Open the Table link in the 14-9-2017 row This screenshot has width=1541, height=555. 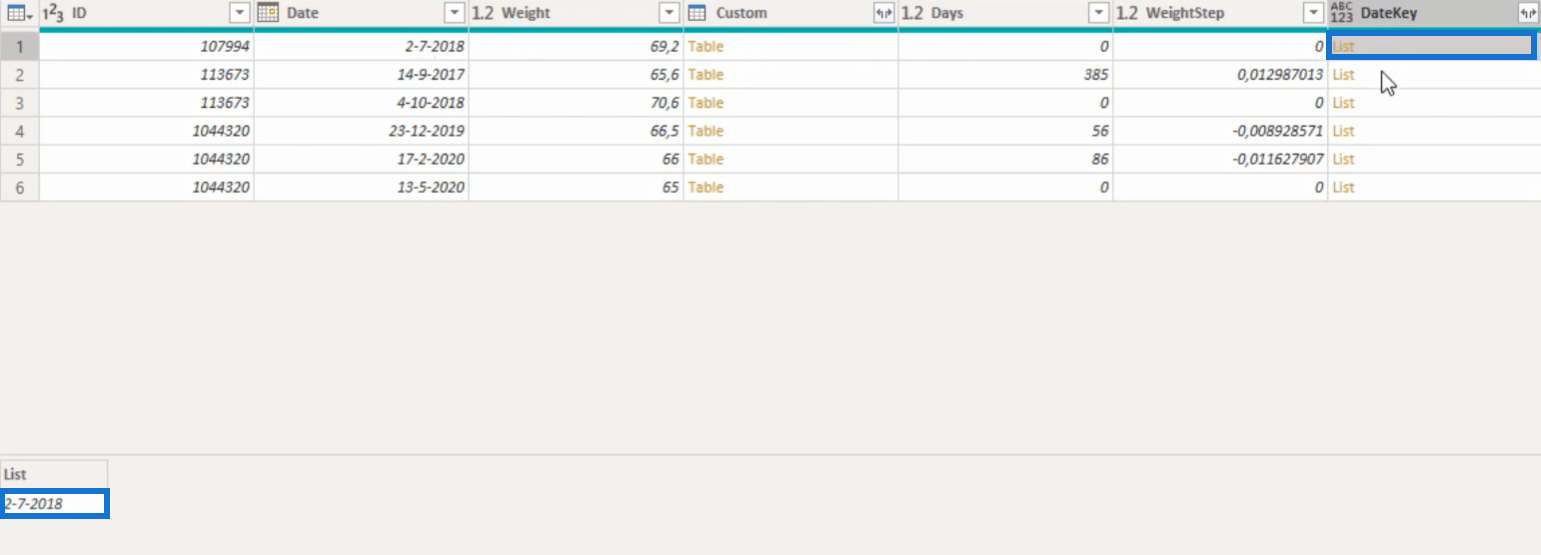pyautogui.click(x=705, y=75)
